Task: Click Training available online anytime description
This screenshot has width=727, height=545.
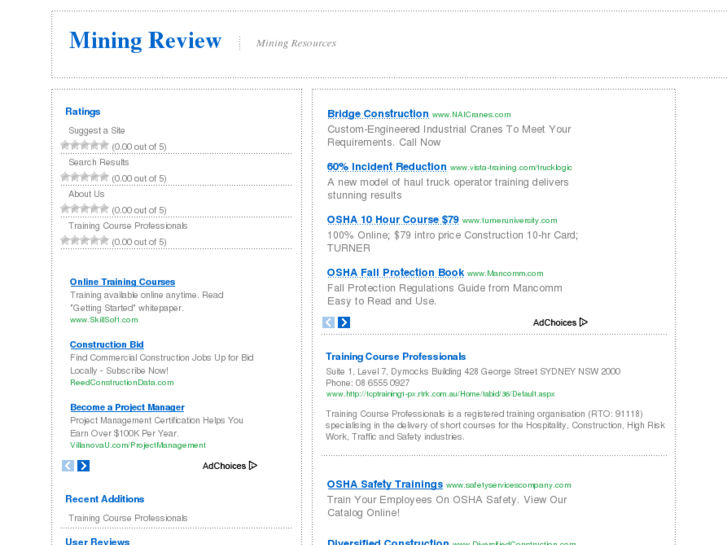Action: 147,301
